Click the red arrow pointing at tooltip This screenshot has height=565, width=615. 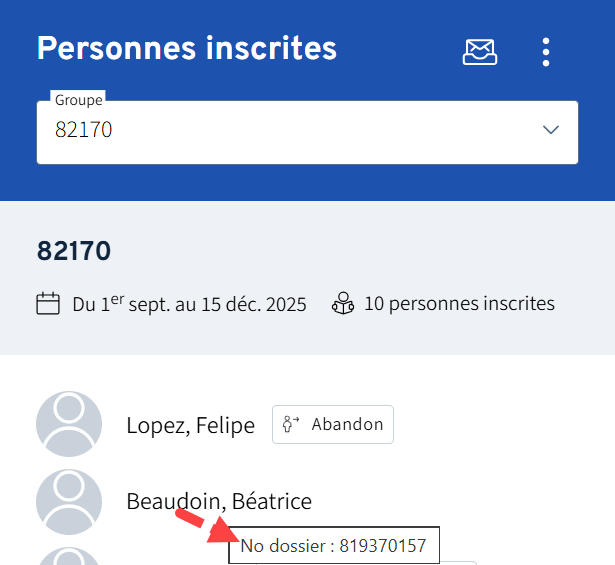click(202, 525)
